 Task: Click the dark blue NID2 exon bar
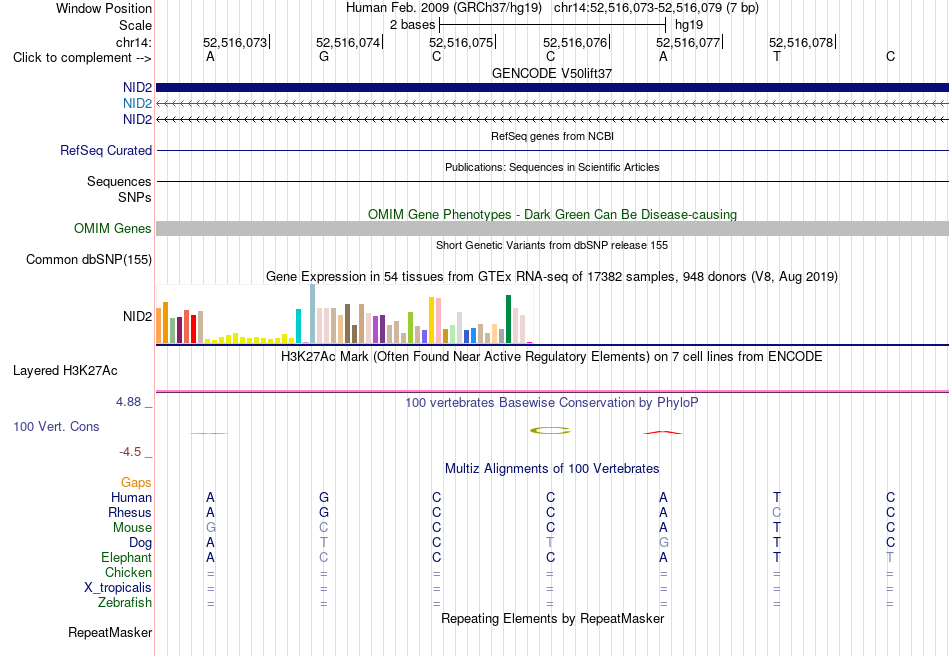552,87
